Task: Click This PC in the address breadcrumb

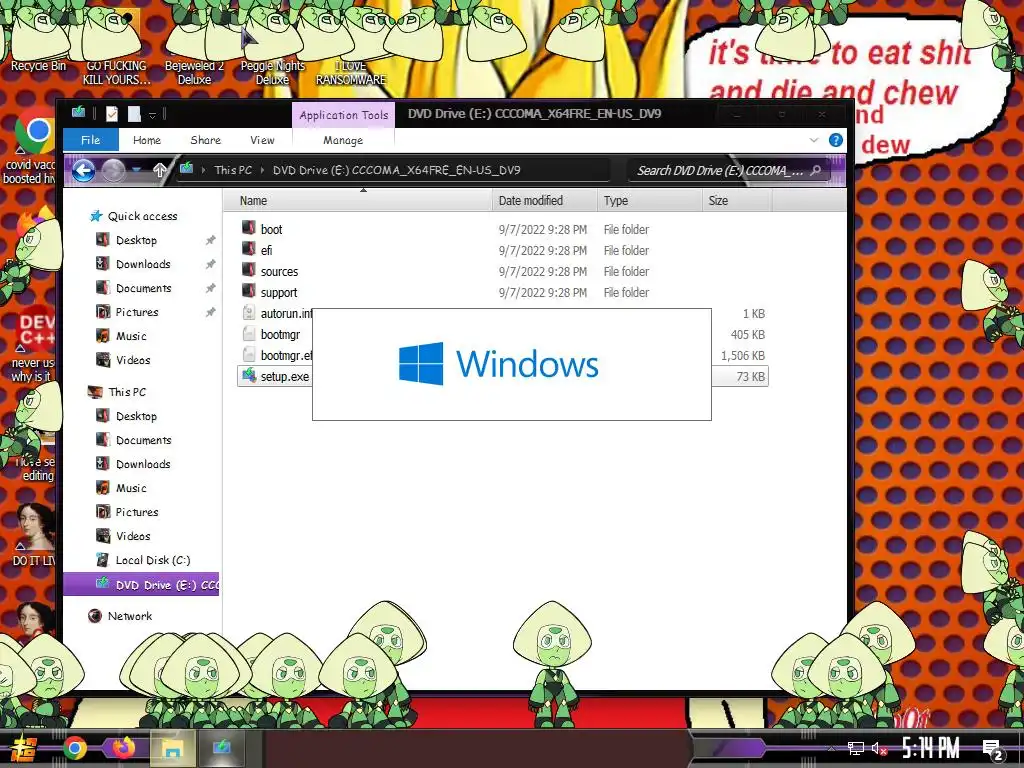Action: pos(232,170)
